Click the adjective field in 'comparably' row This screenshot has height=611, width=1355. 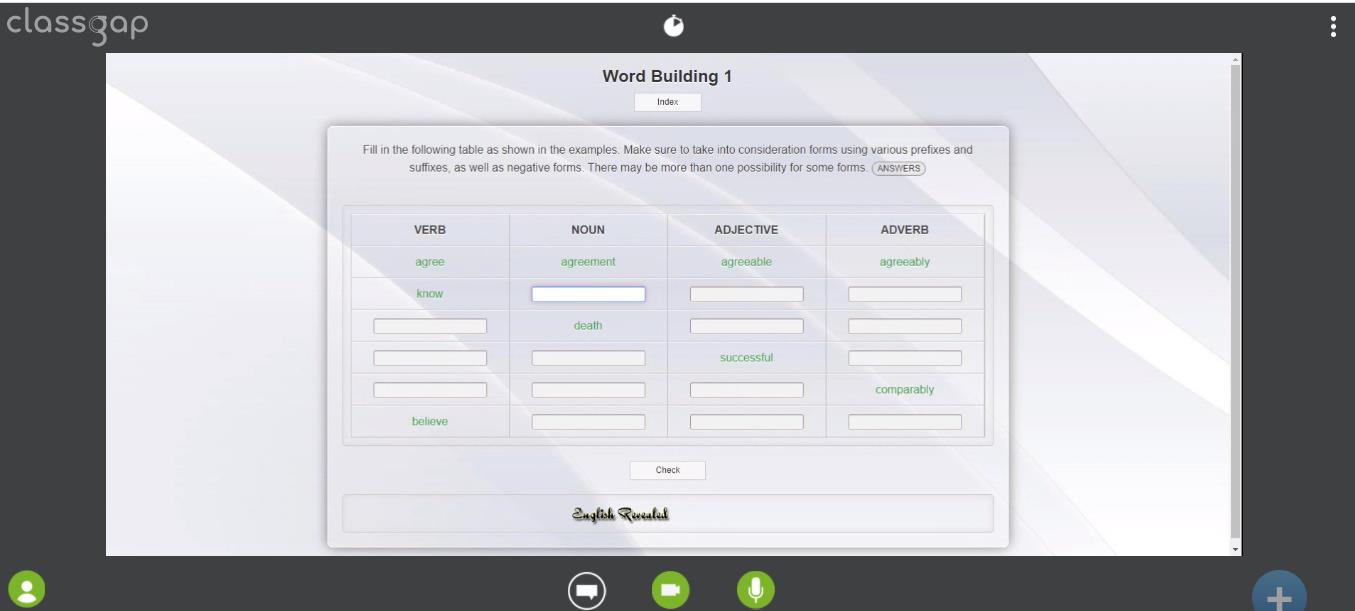tap(746, 390)
